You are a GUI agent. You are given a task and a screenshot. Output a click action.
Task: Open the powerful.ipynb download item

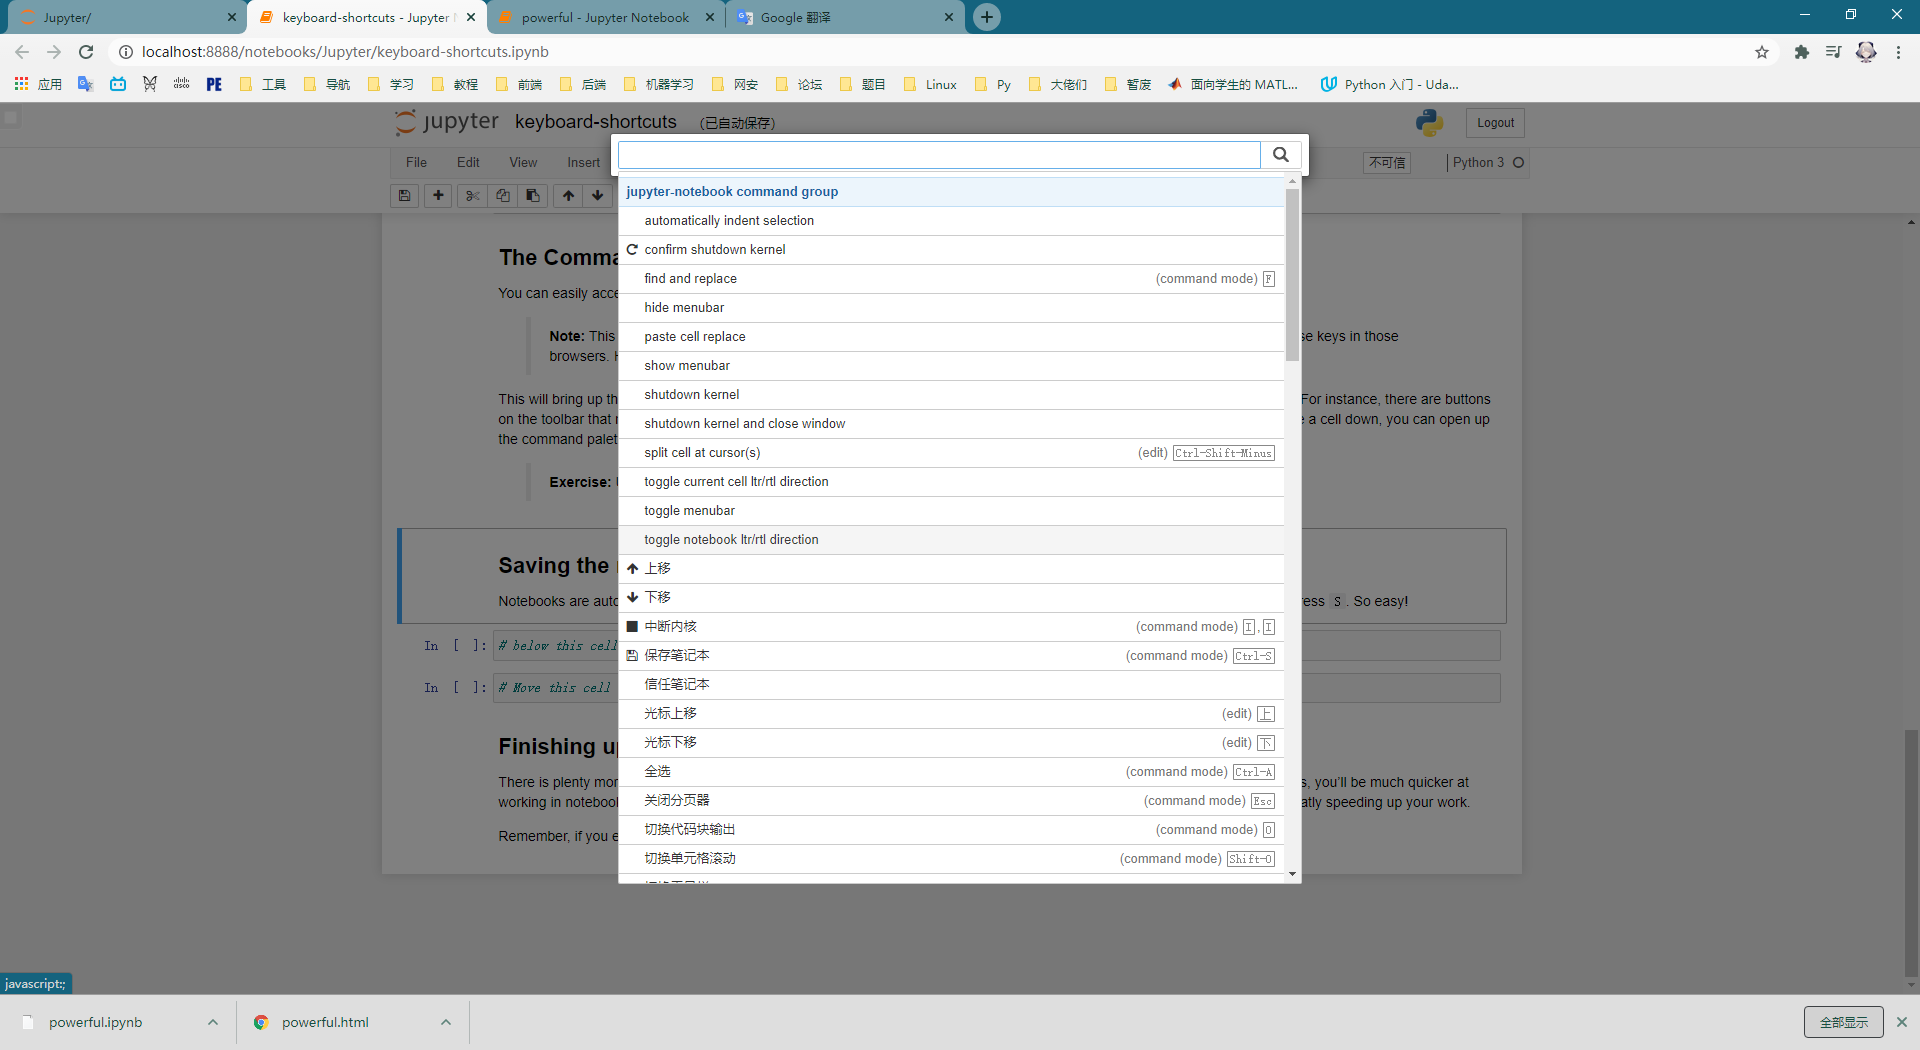click(95, 1022)
